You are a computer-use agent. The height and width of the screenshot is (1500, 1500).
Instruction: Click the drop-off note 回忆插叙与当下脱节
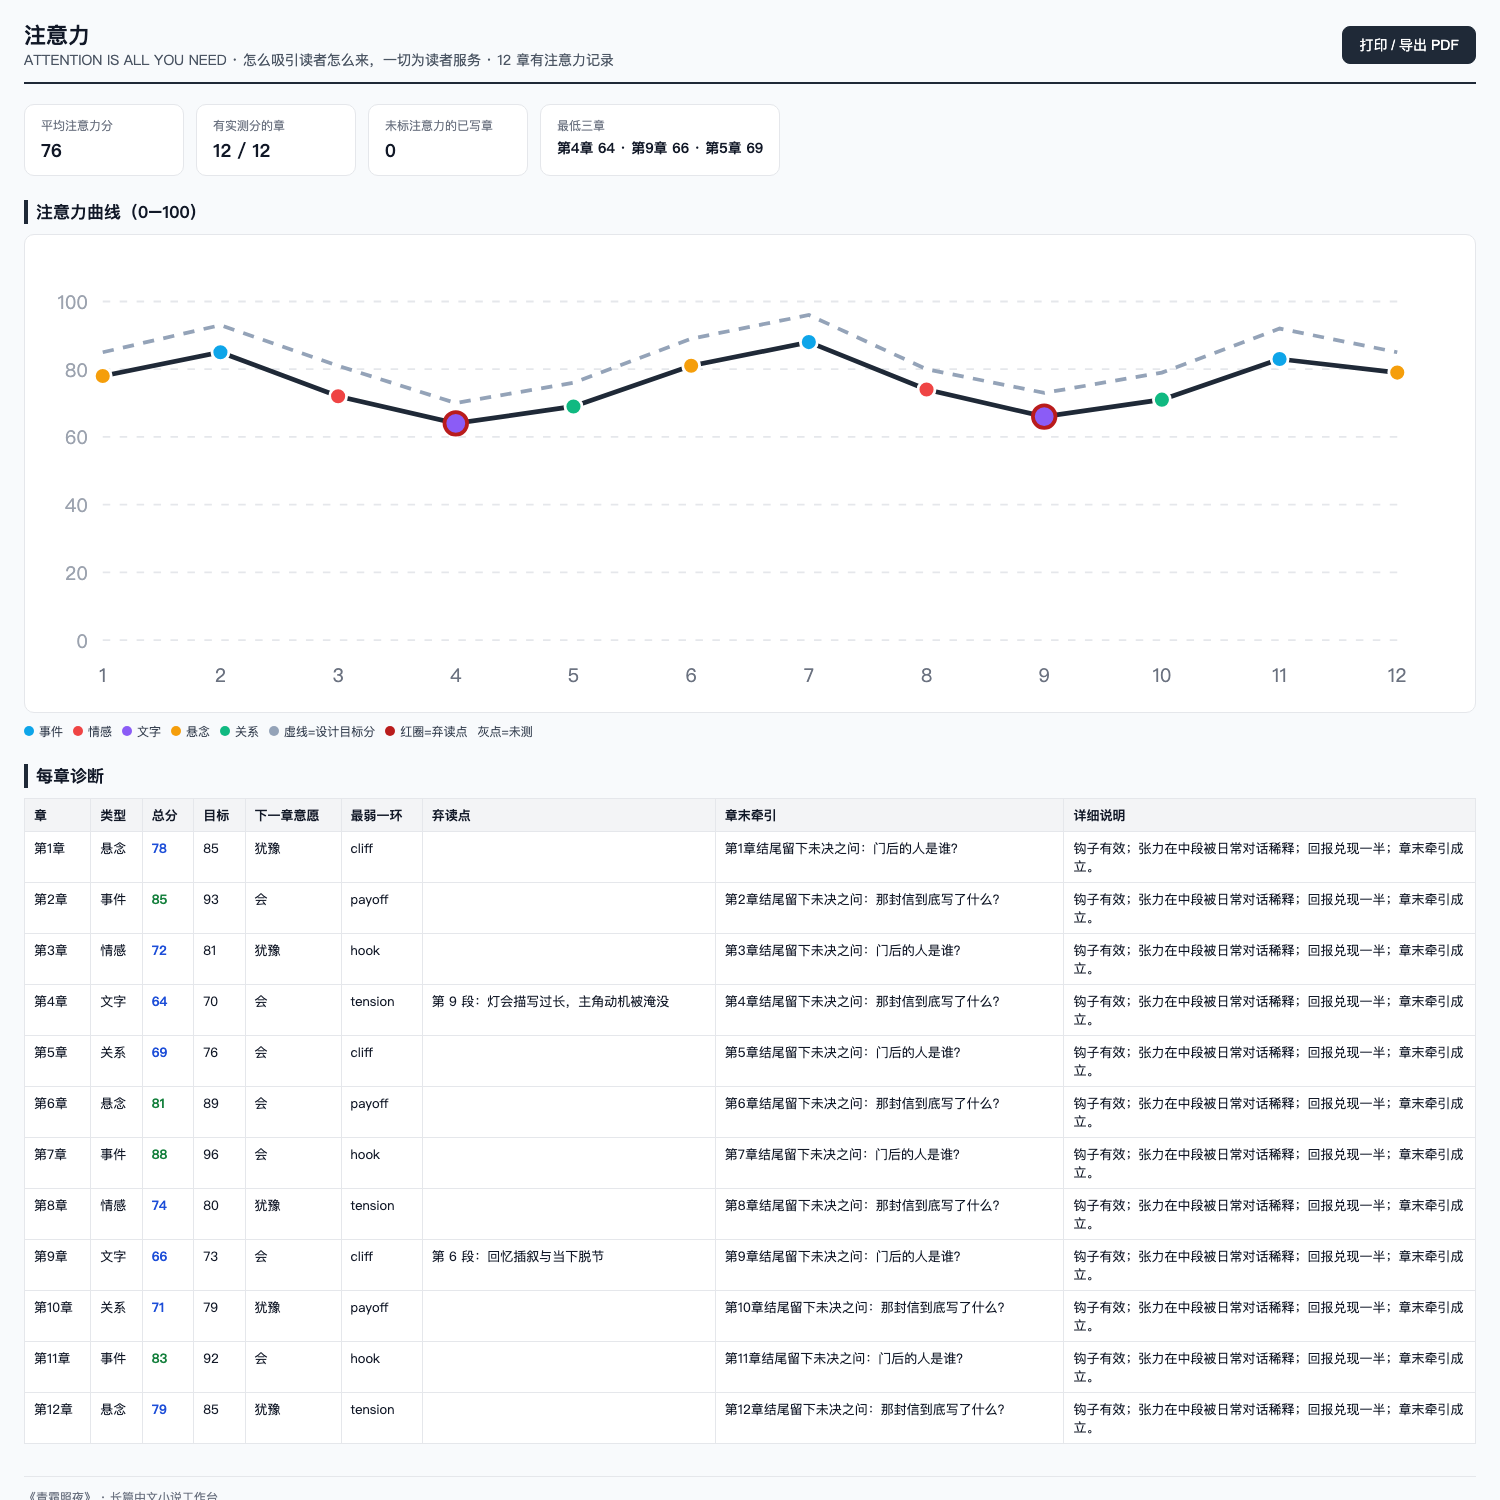pyautogui.click(x=518, y=1257)
